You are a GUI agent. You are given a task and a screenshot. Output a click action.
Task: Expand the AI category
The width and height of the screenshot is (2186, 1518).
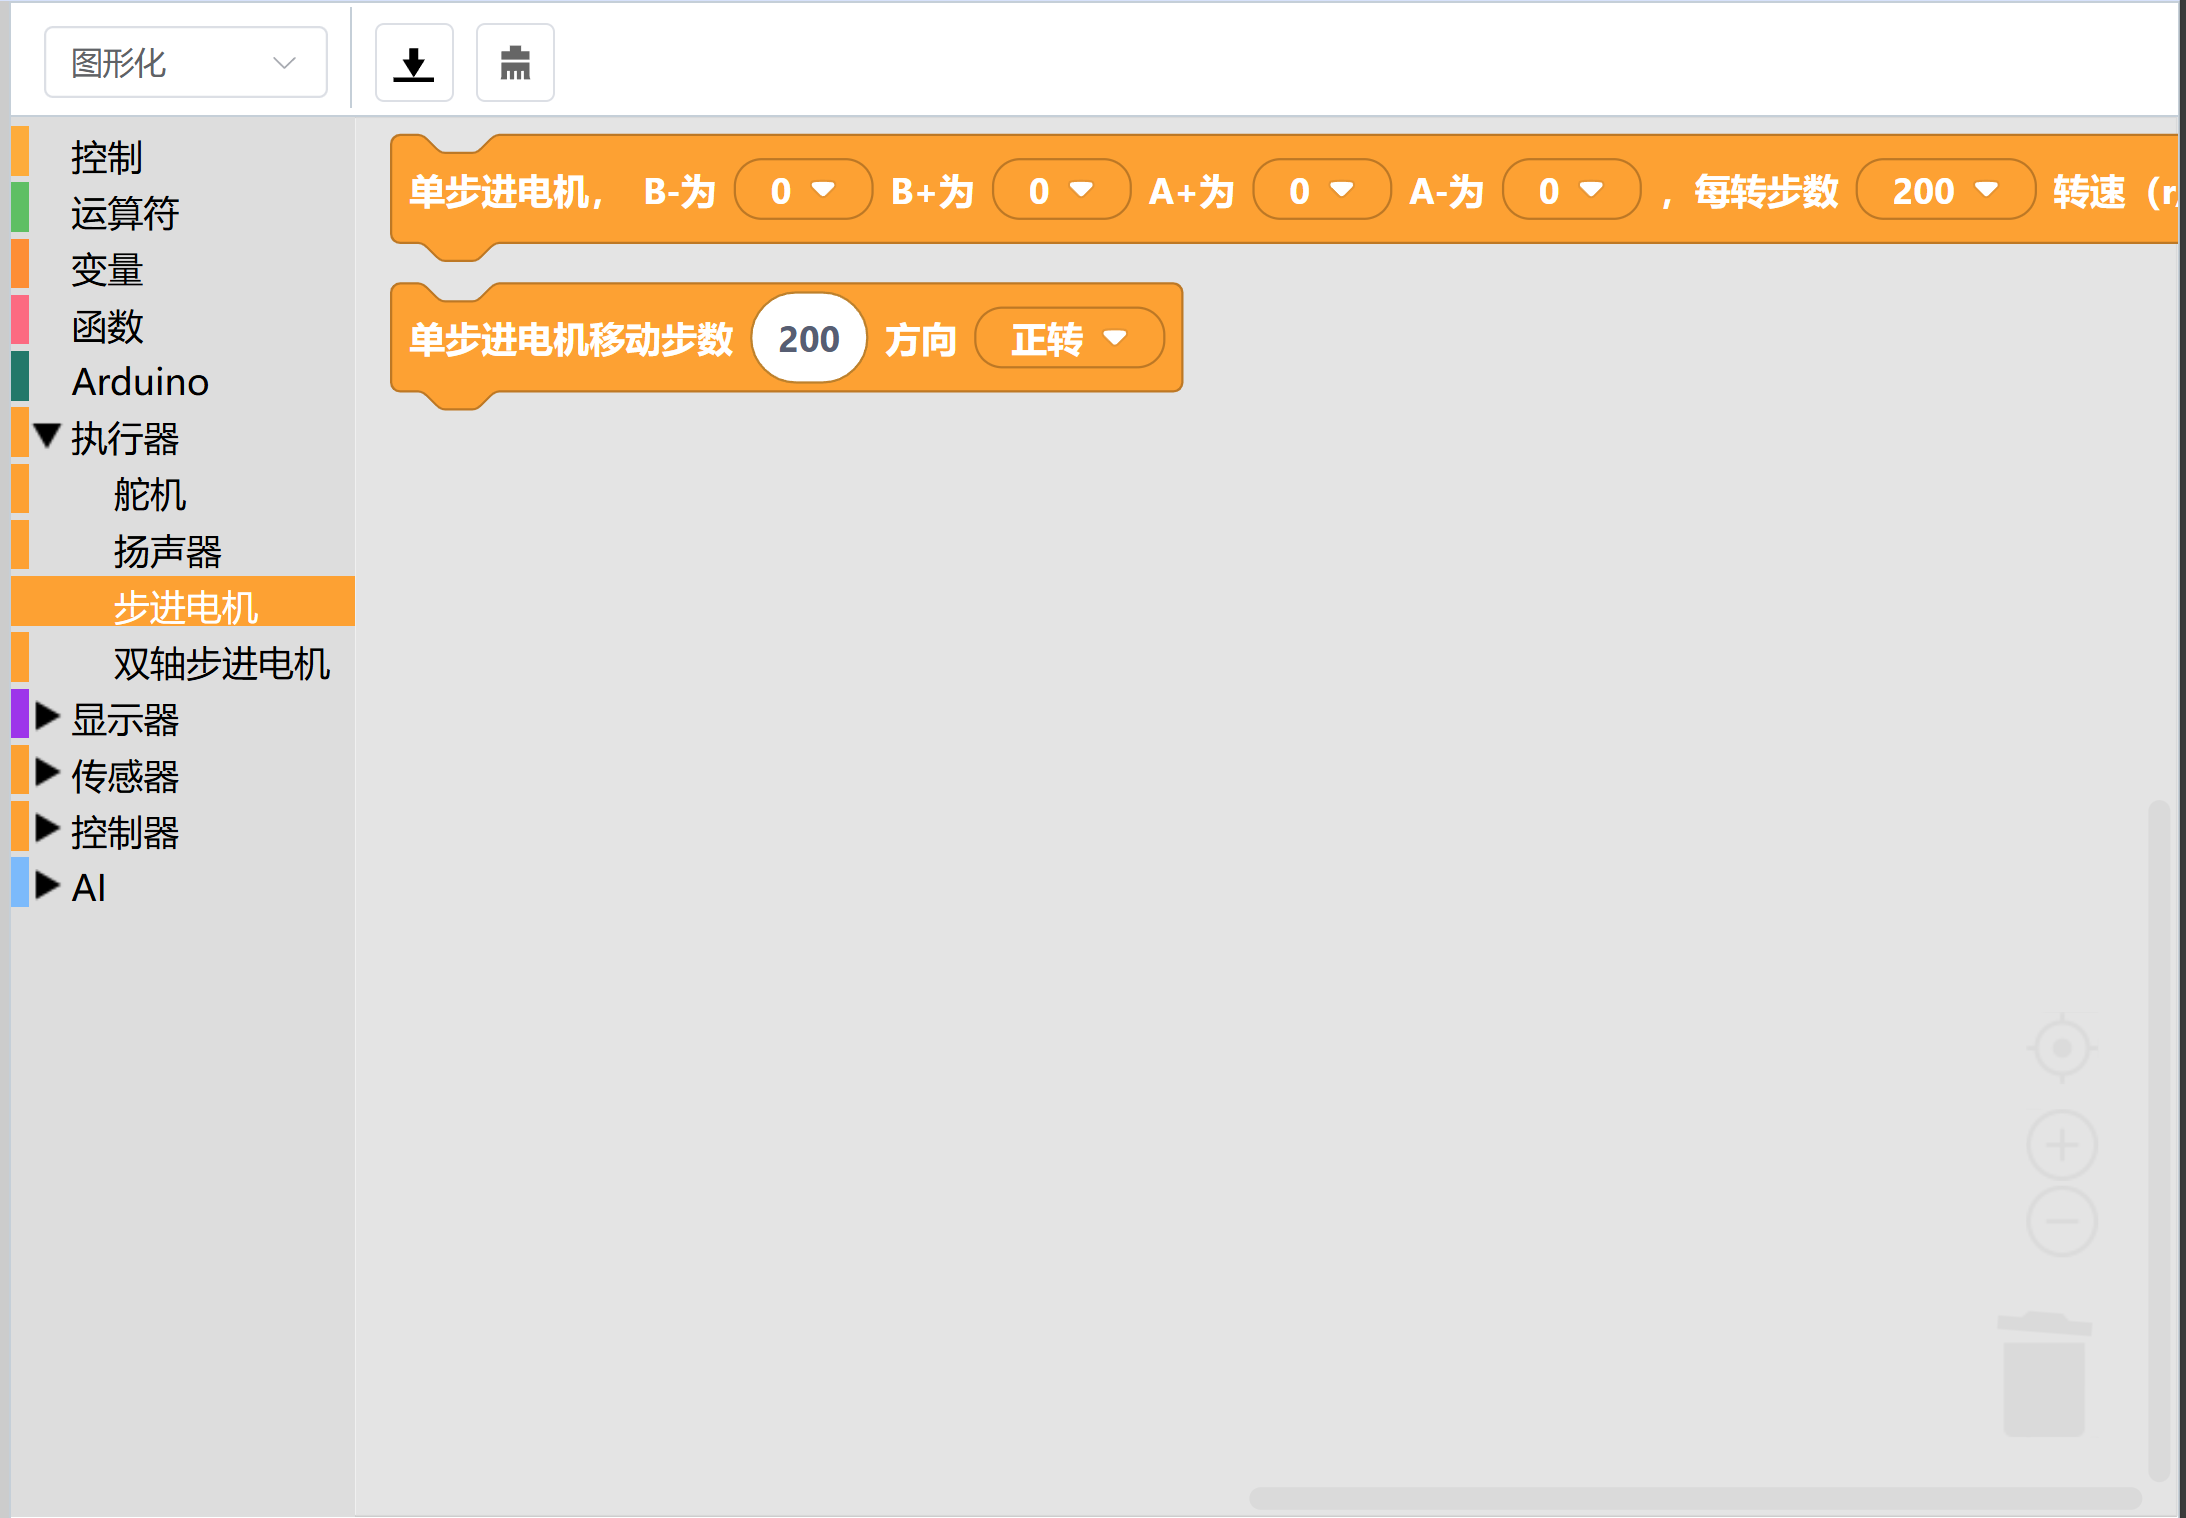click(x=47, y=886)
